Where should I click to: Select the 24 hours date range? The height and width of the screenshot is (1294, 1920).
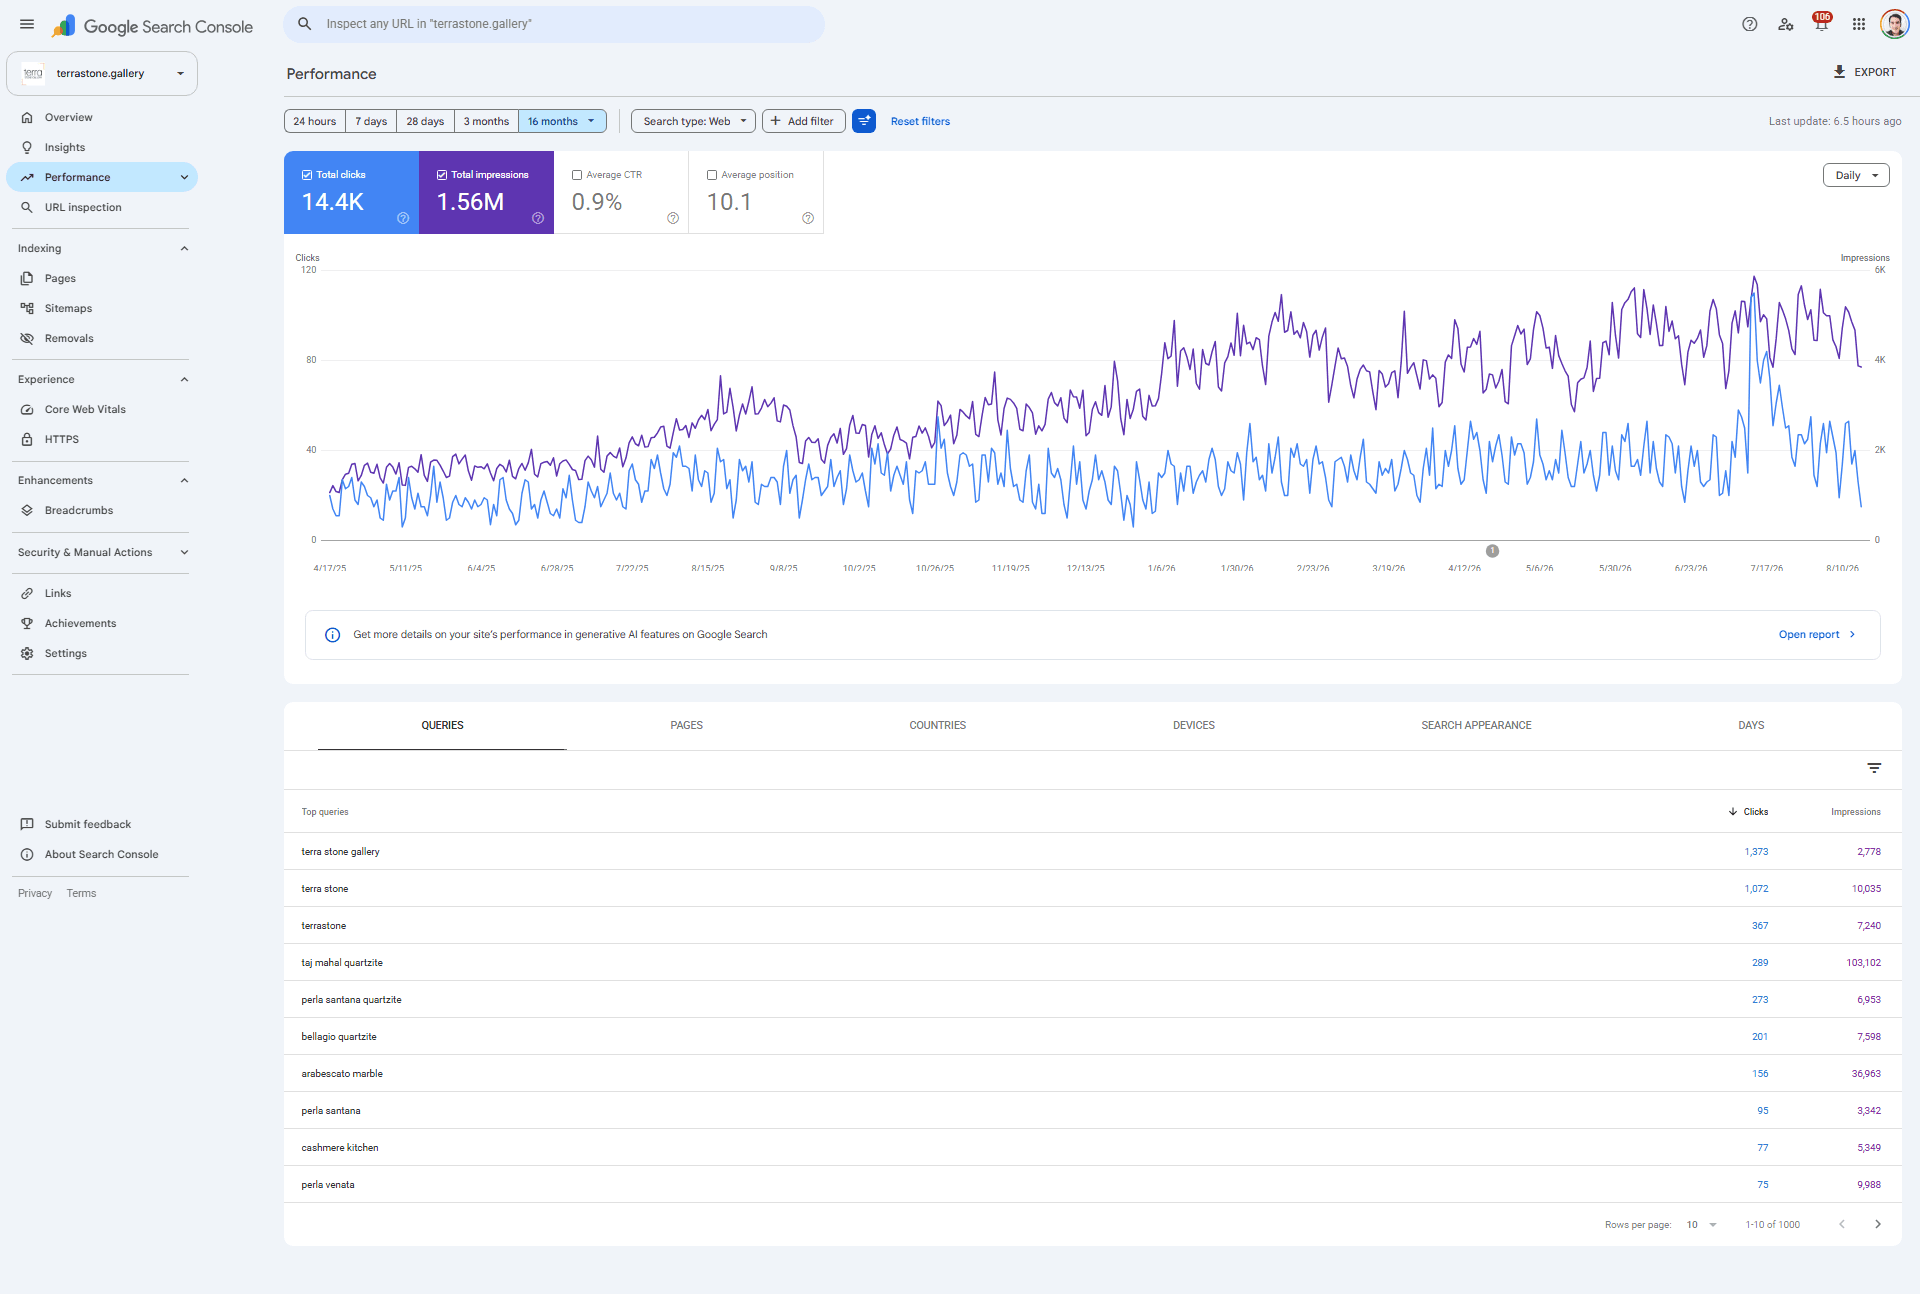coord(315,121)
